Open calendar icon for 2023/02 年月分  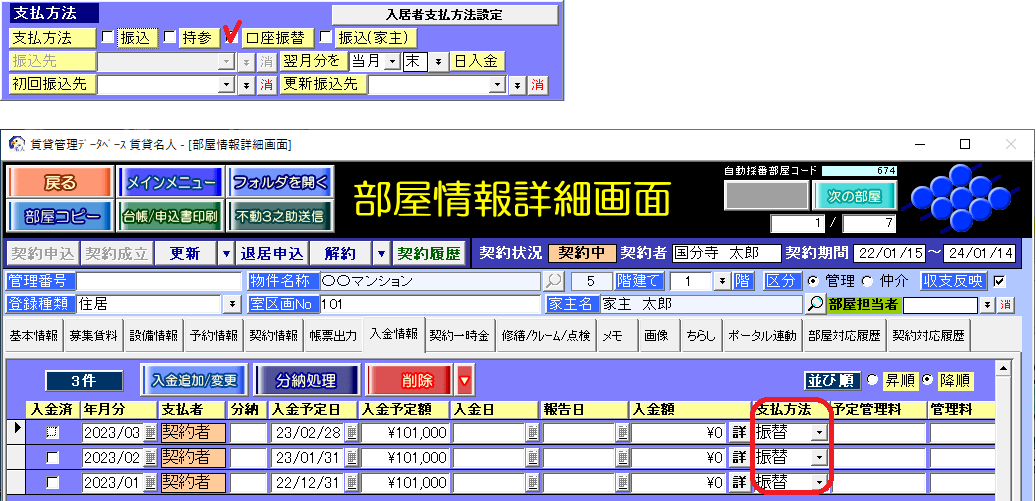[x=150, y=457]
